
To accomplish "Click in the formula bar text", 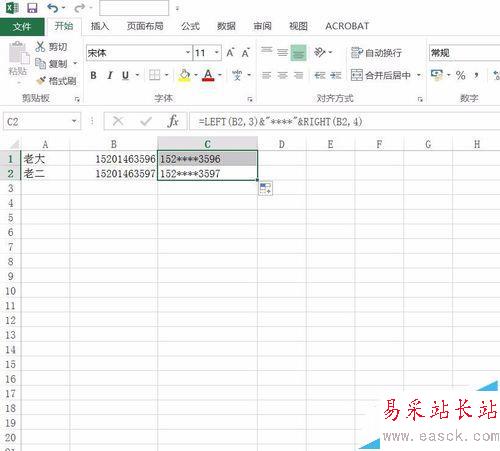I will [x=280, y=122].
